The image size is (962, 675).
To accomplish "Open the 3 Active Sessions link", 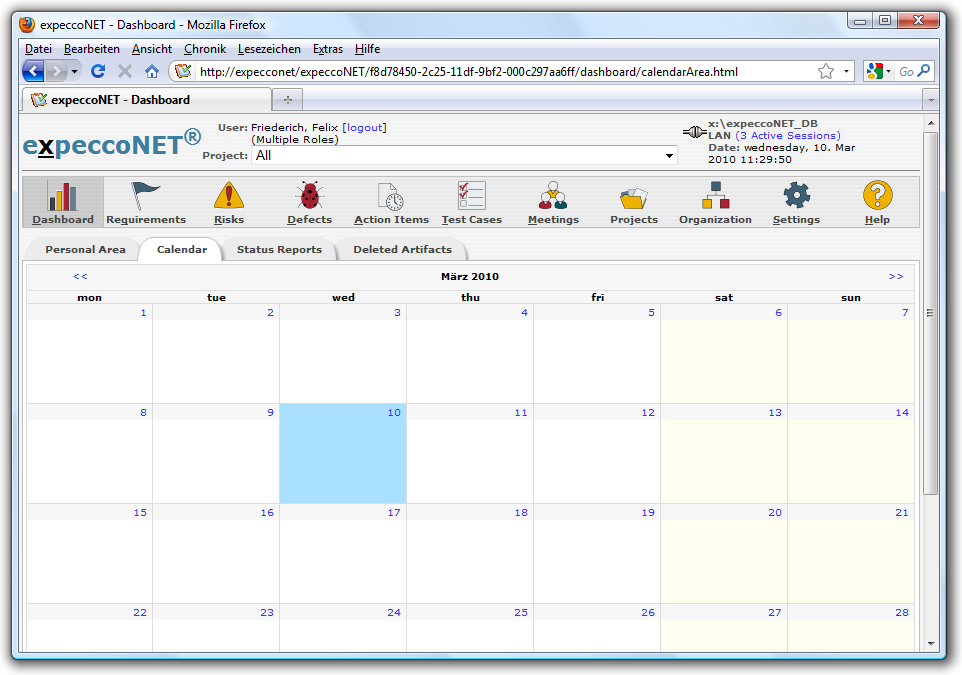I will click(x=788, y=136).
